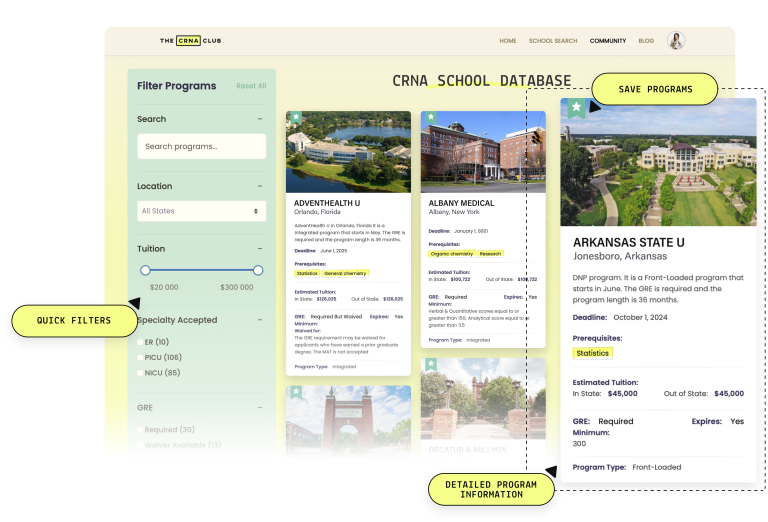The height and width of the screenshot is (522, 768).
Task: Open School Search in navigation
Action: 553,41
